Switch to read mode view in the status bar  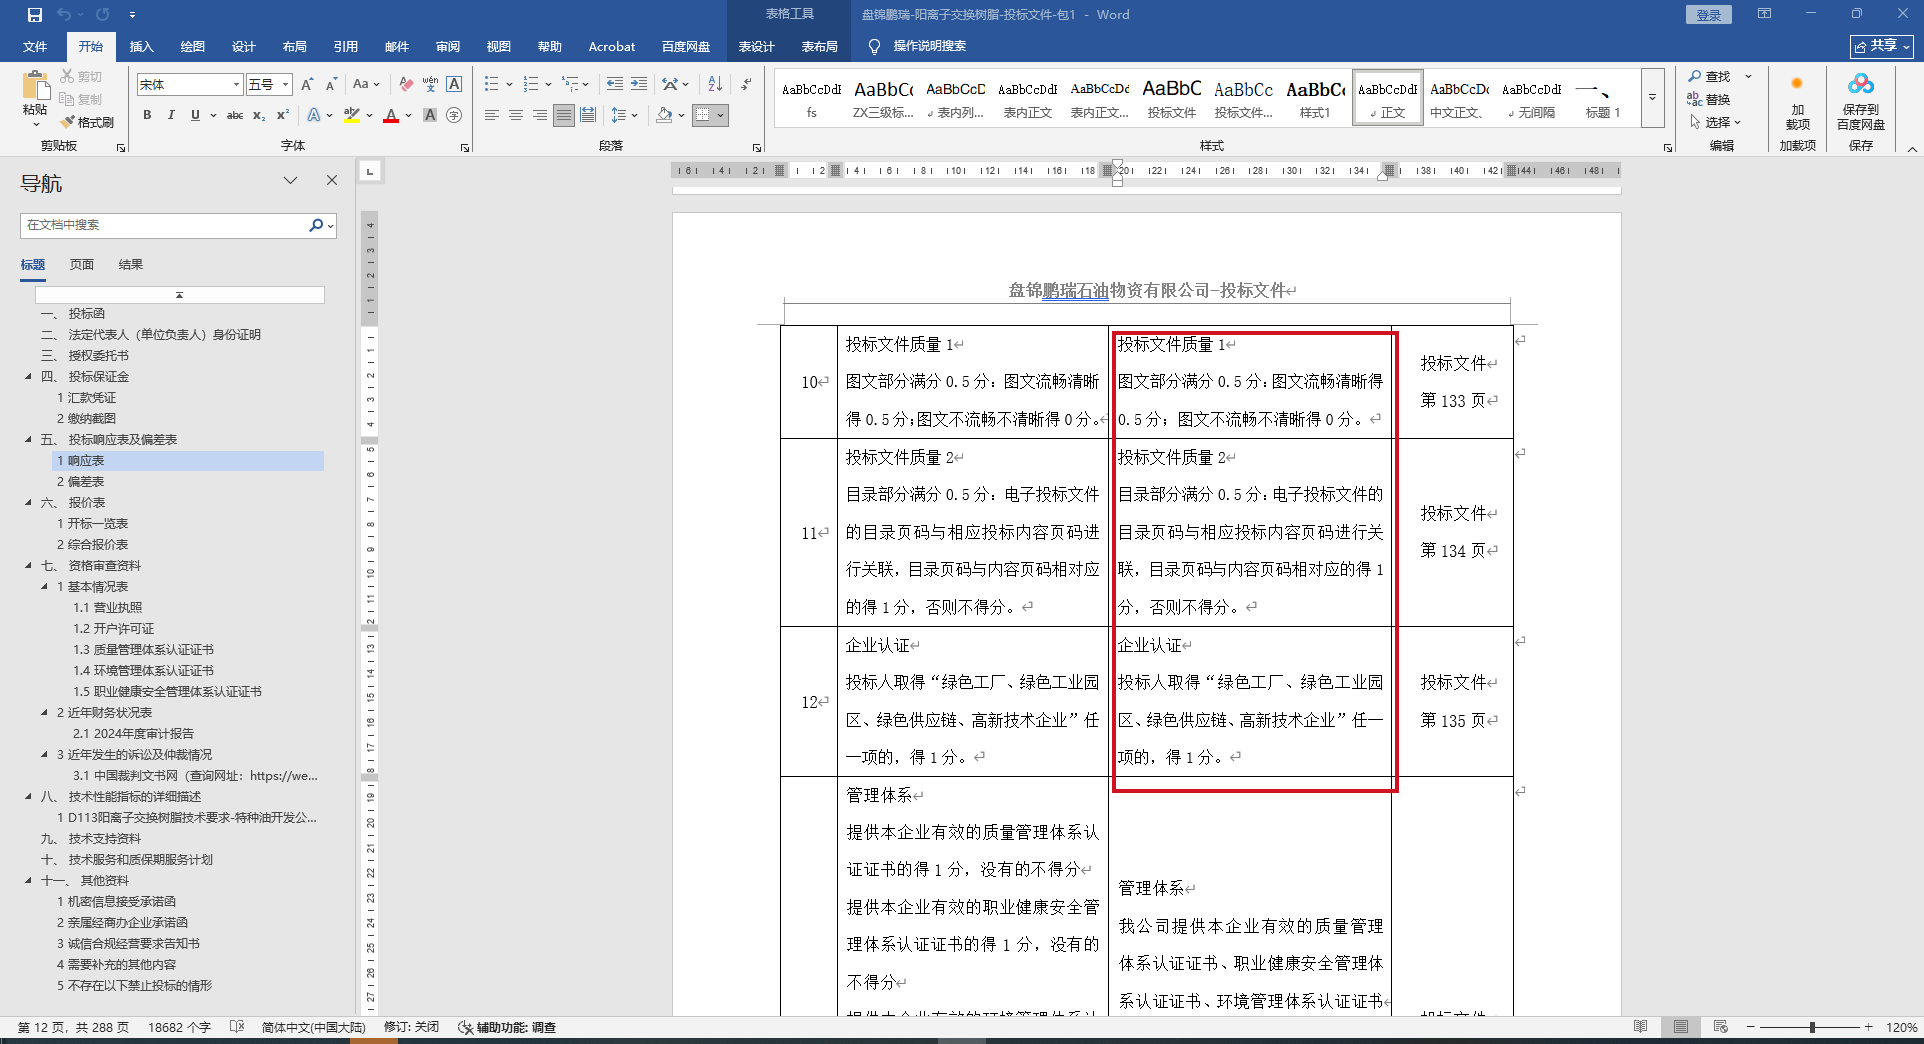coord(1640,1027)
